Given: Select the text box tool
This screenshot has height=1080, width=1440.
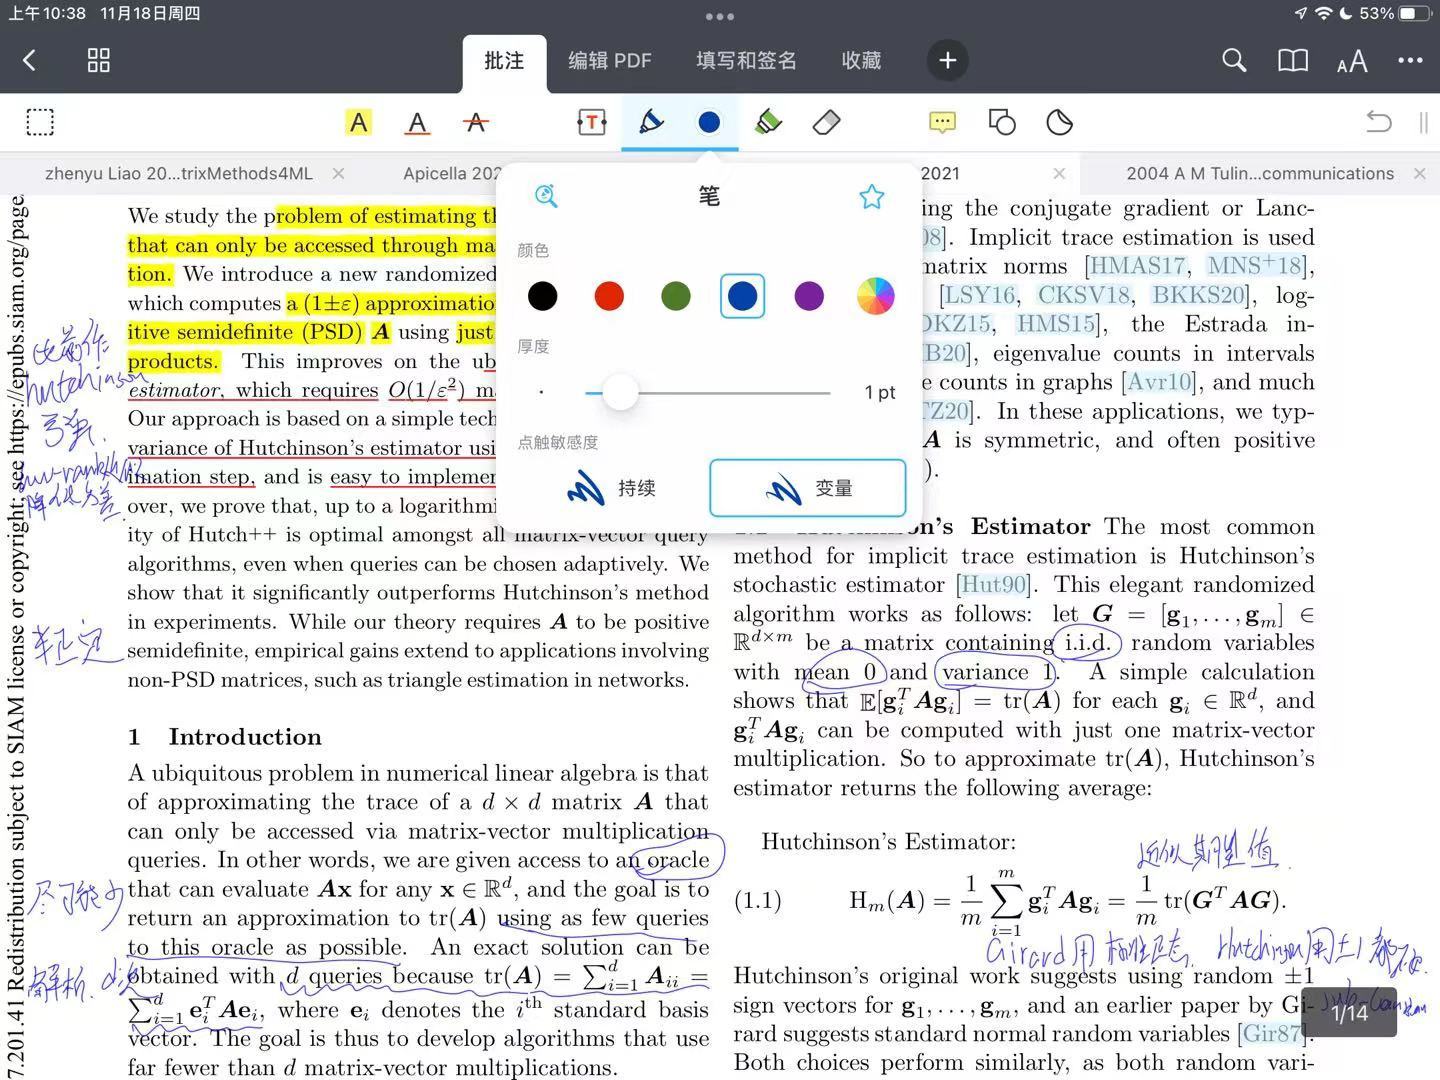Looking at the screenshot, I should coord(592,122).
